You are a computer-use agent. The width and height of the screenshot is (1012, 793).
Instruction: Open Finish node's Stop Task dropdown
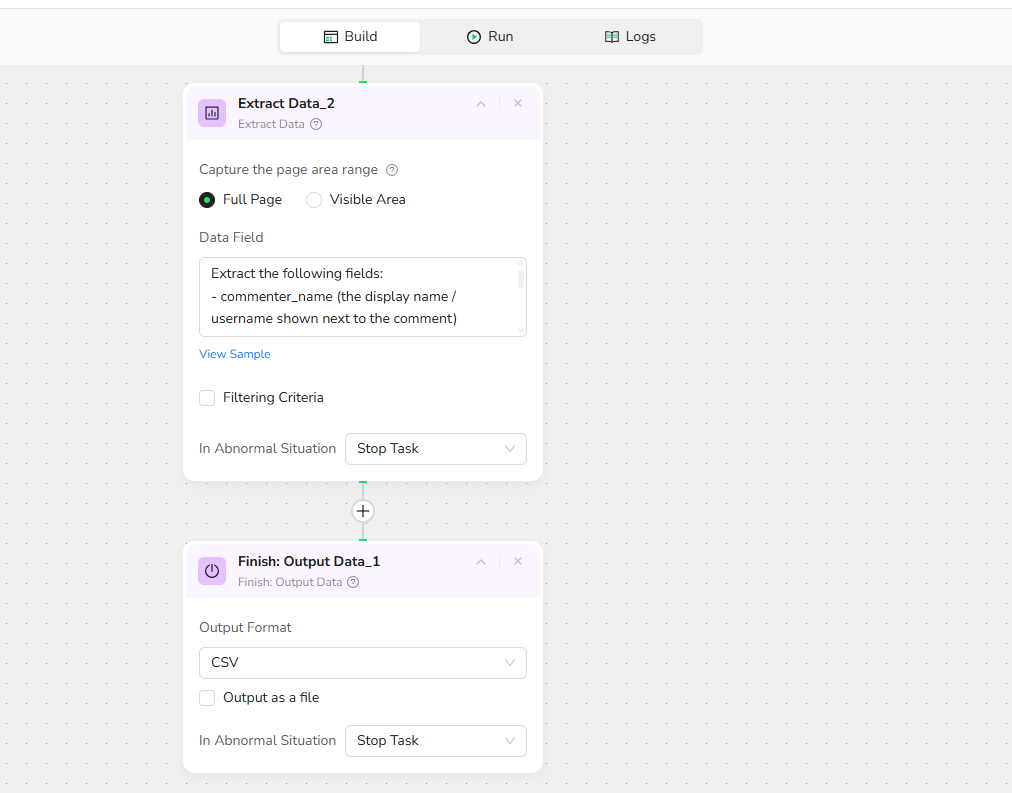pos(435,741)
